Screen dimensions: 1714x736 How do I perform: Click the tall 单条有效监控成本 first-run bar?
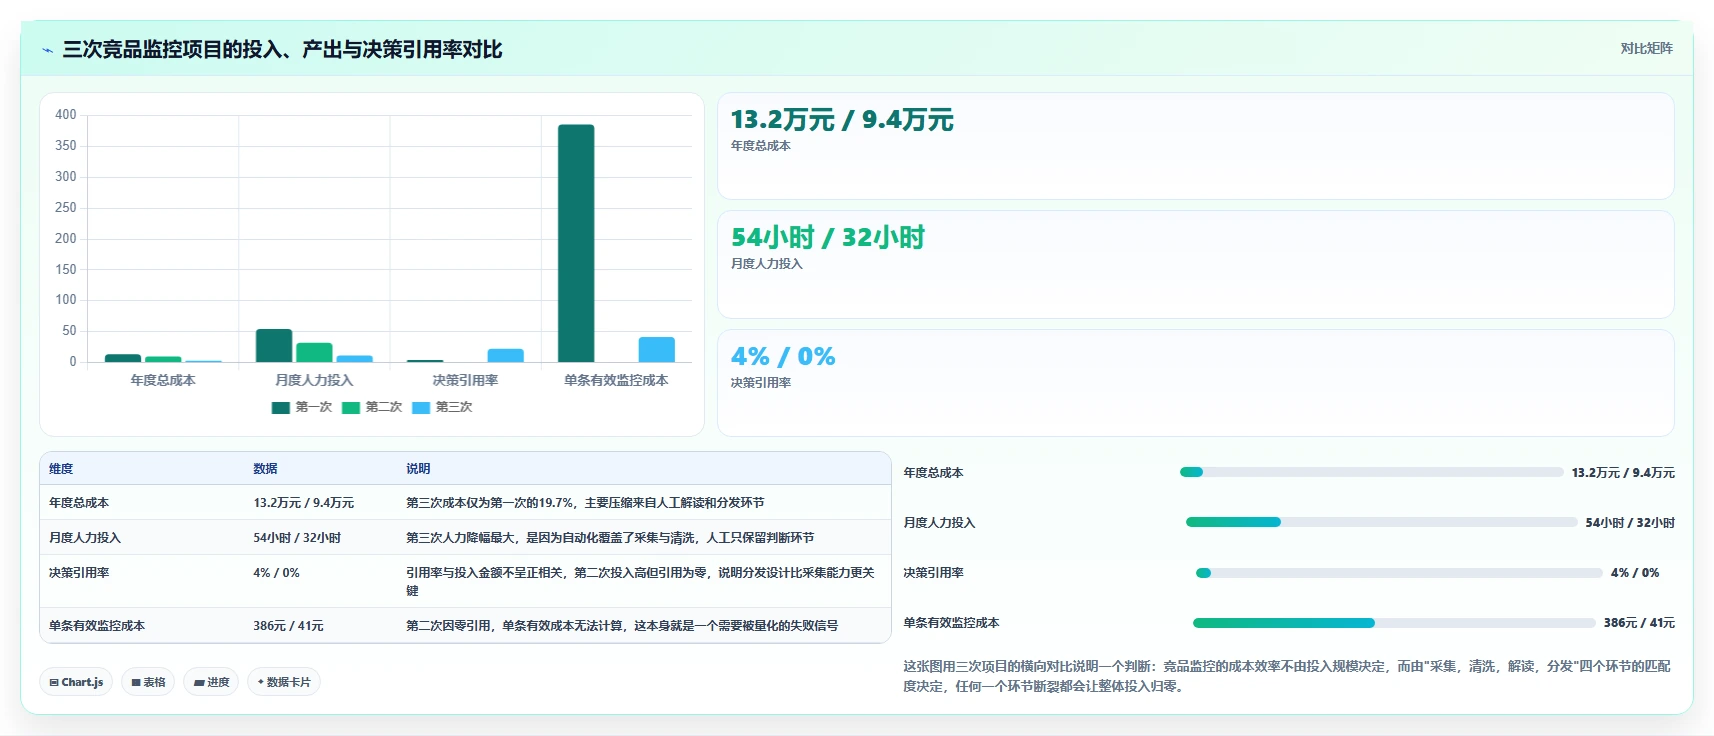(x=576, y=243)
